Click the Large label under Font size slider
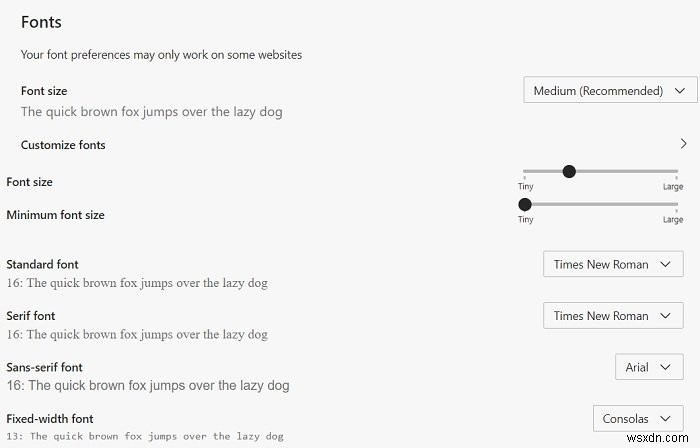700x448 pixels. coord(673,187)
